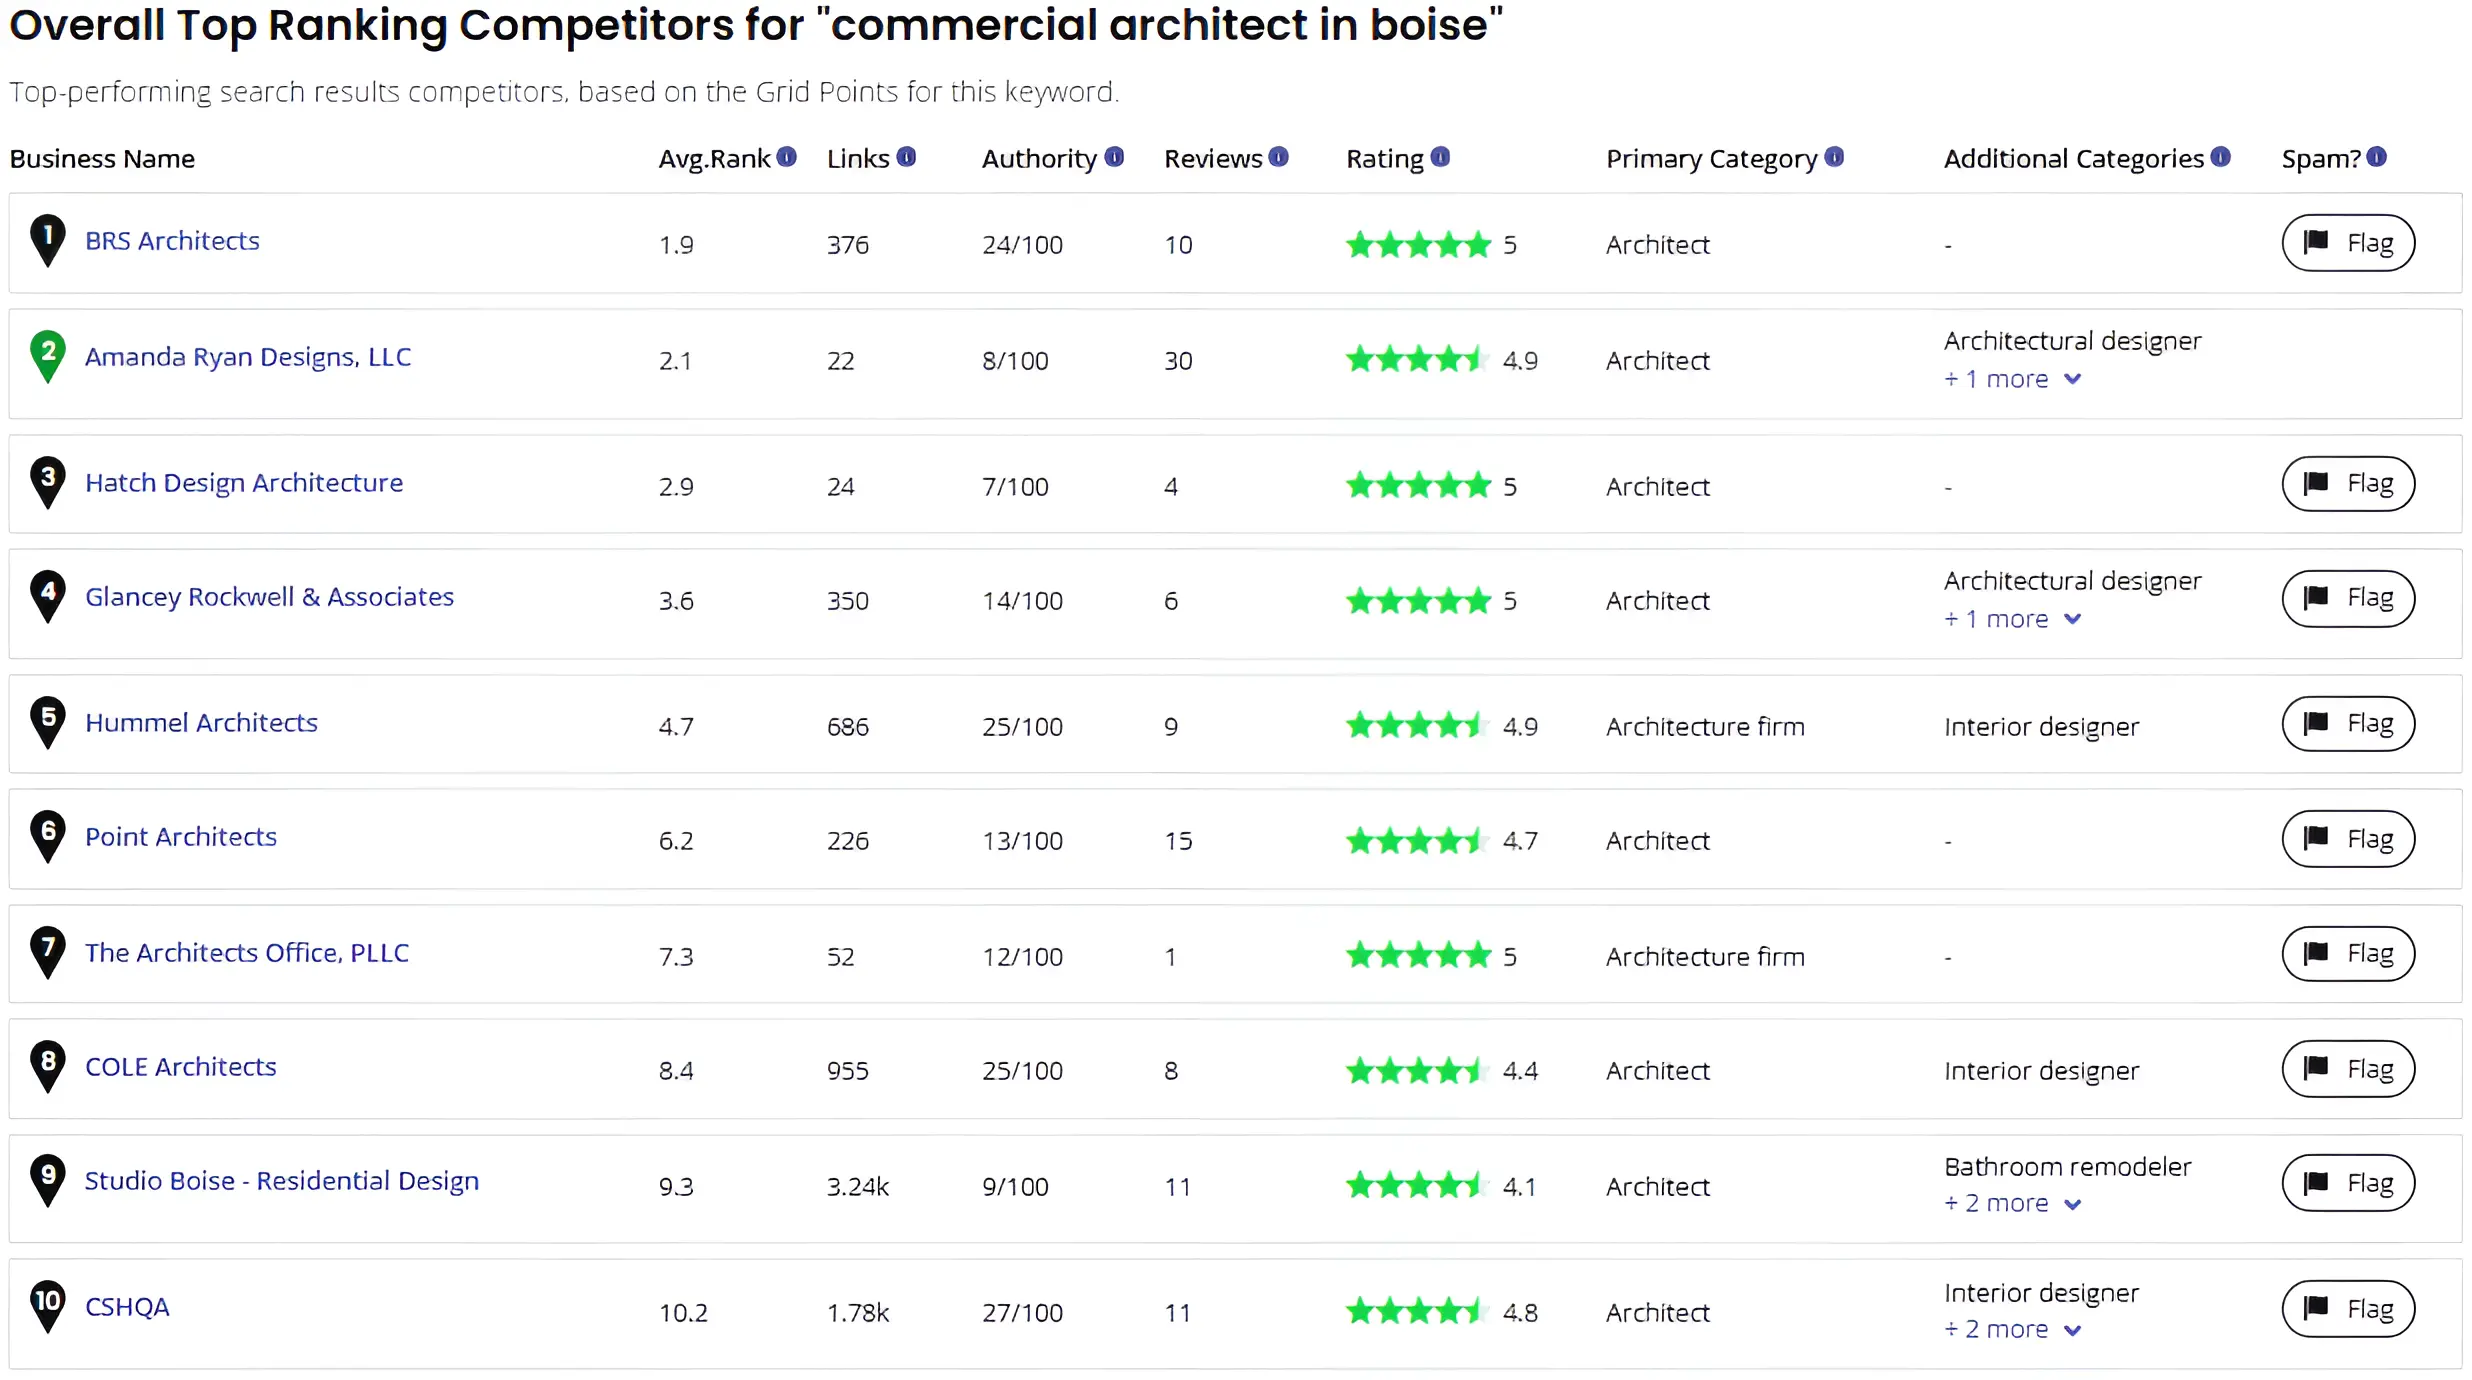2472x1380 pixels.
Task: Click the Links column info icon
Action: coord(906,157)
